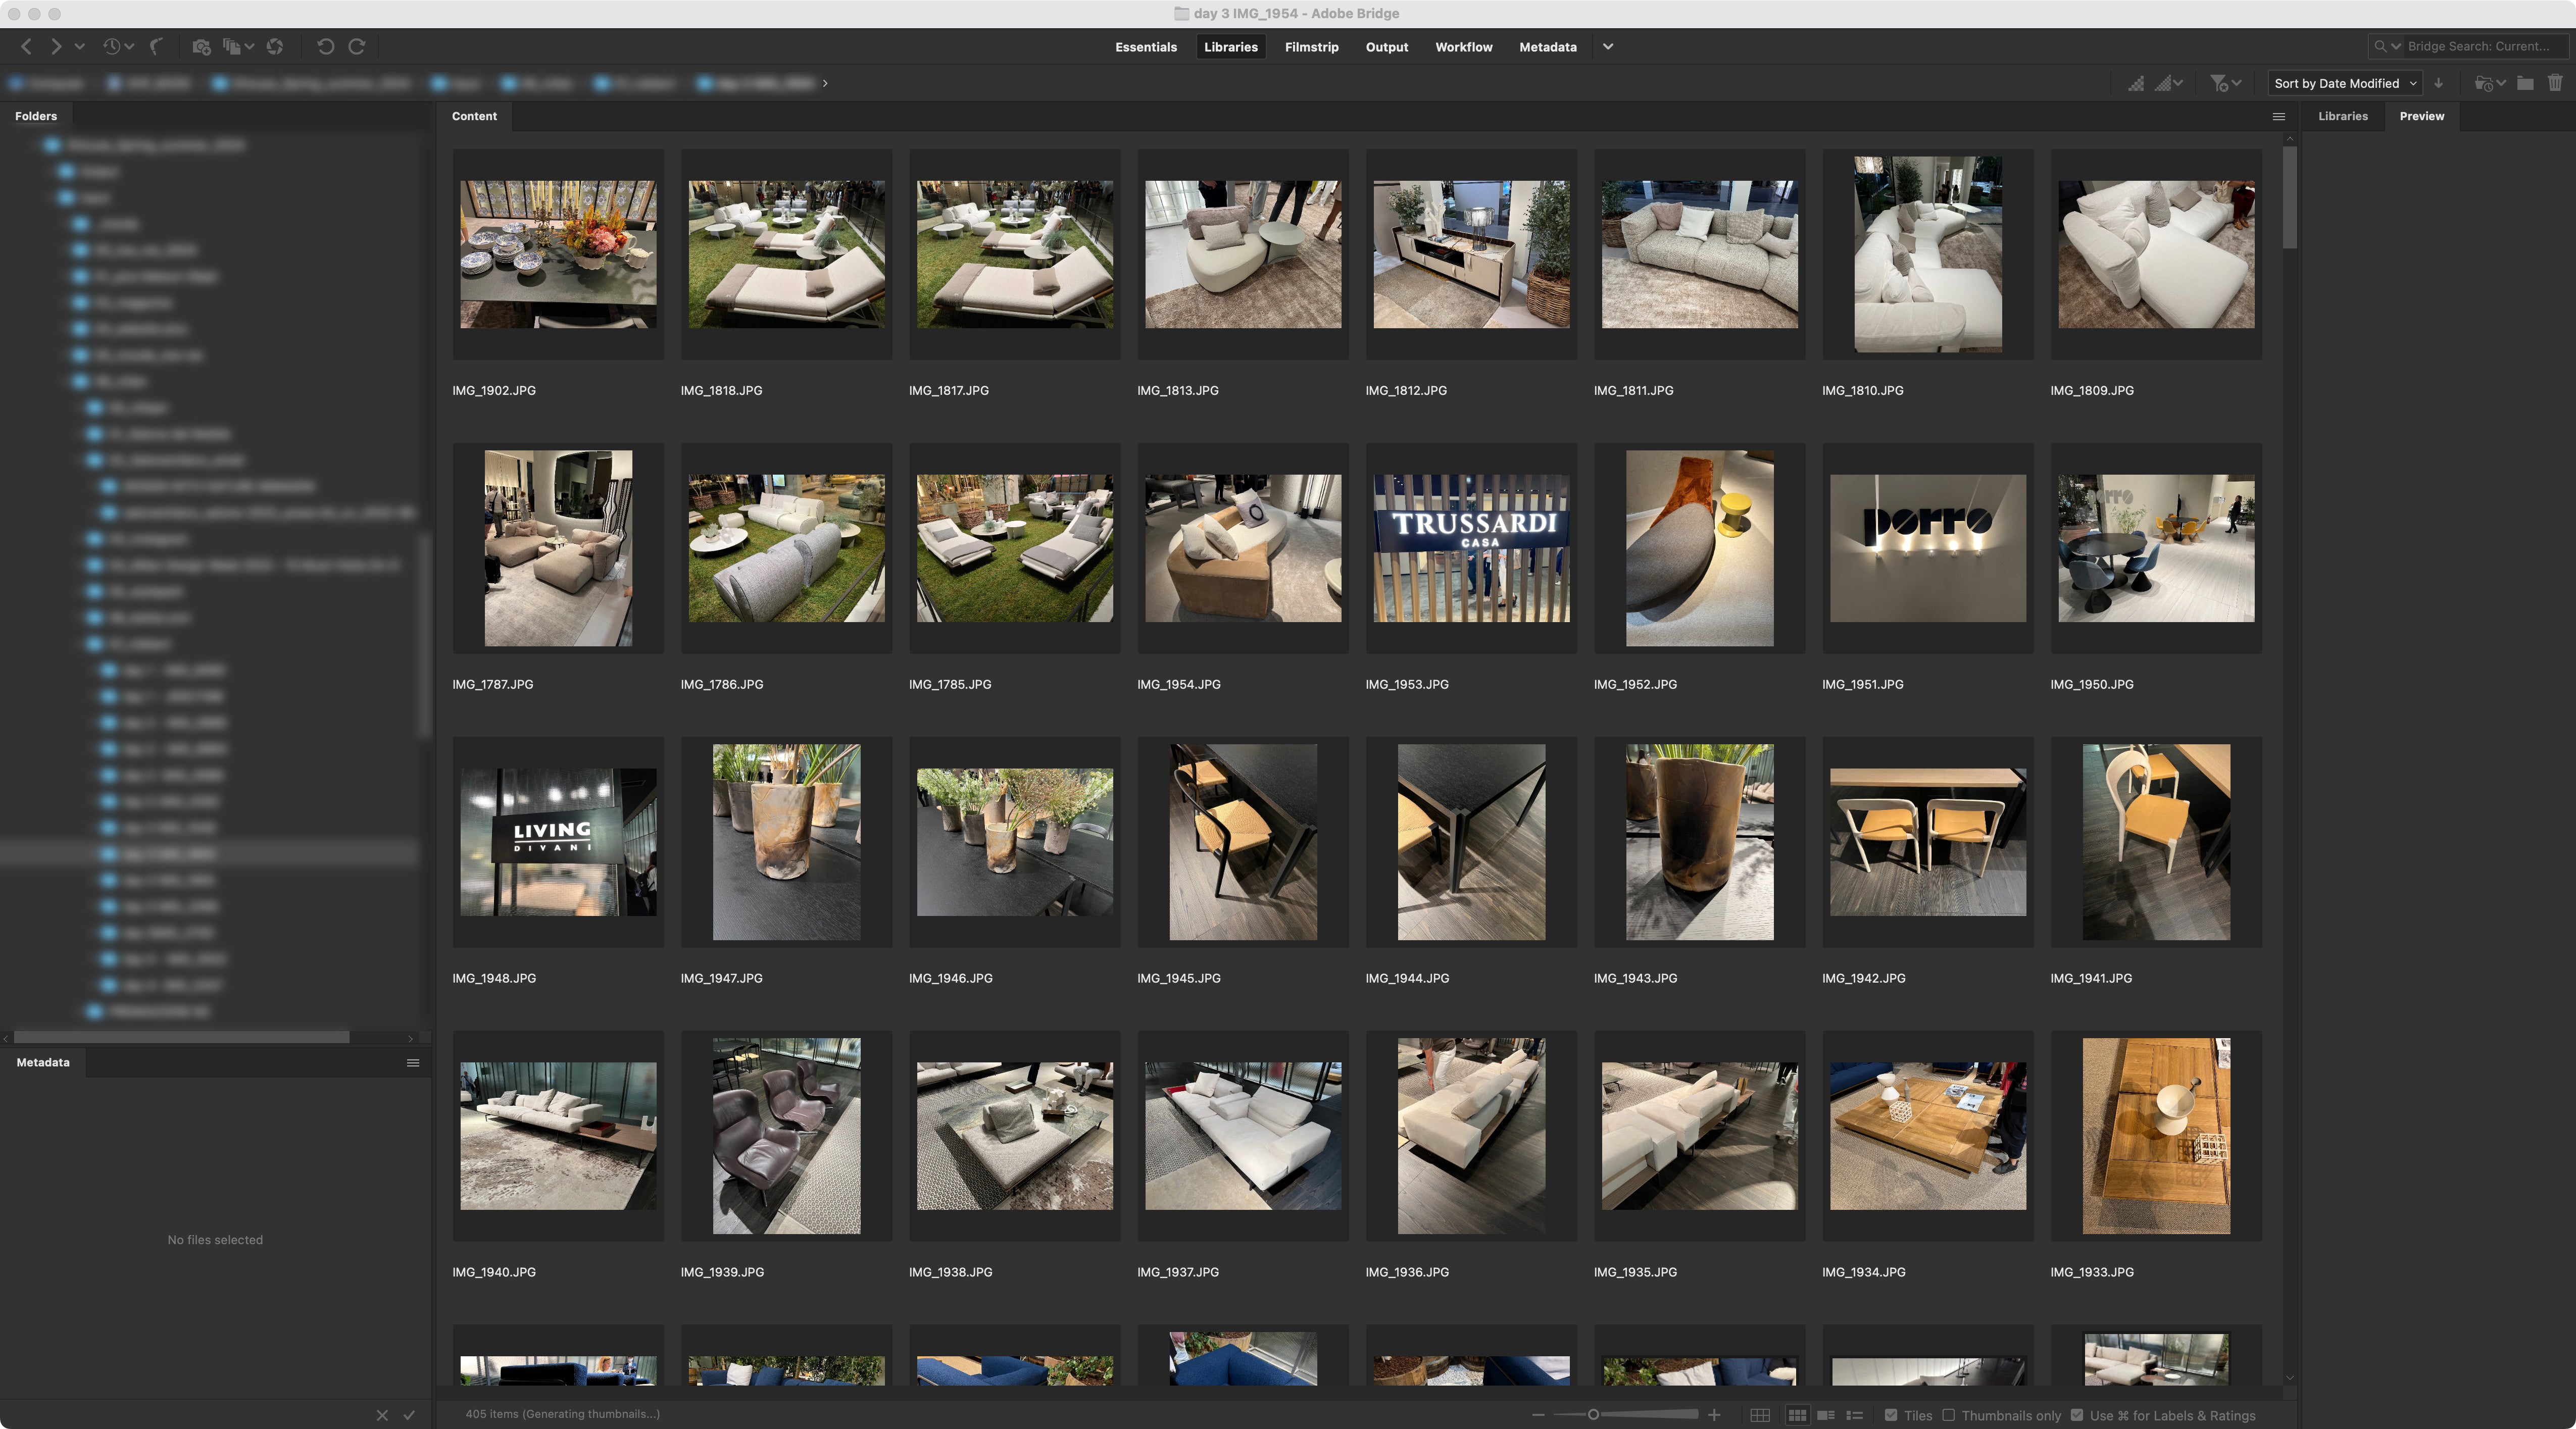Viewport: 2576px width, 1429px height.
Task: Toggle the Tiles checkbox
Action: (x=1891, y=1415)
